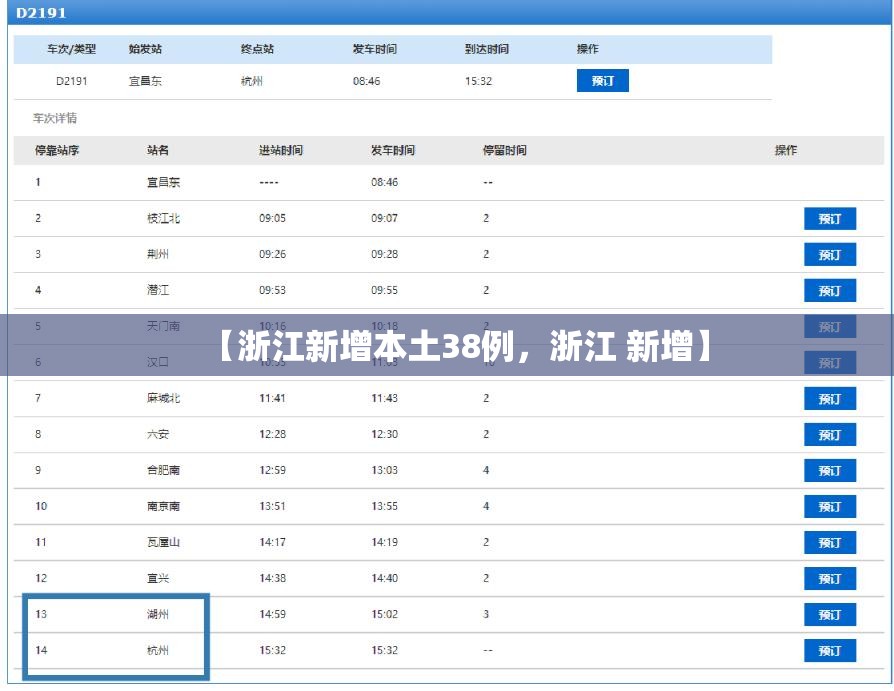Click station name 瓦屋山
The image size is (894, 691).
pos(163,542)
